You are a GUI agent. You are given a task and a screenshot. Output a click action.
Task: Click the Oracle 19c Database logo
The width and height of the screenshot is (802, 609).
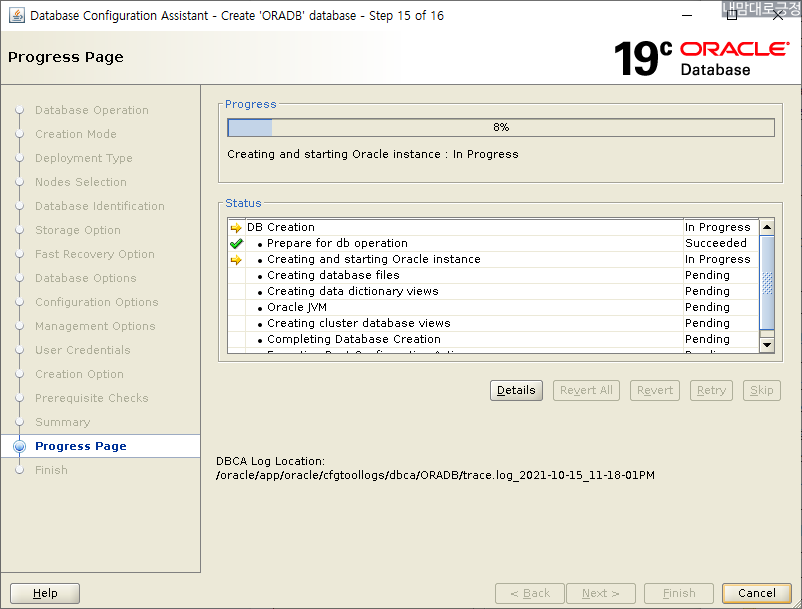click(x=702, y=58)
